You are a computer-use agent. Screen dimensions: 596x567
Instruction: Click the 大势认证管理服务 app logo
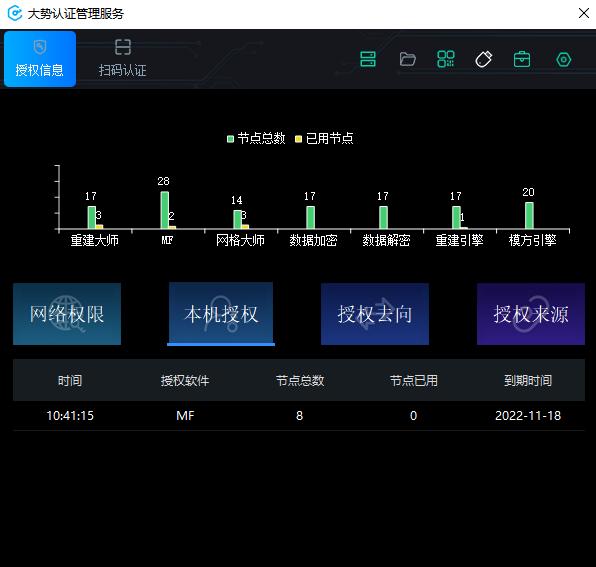[15, 14]
